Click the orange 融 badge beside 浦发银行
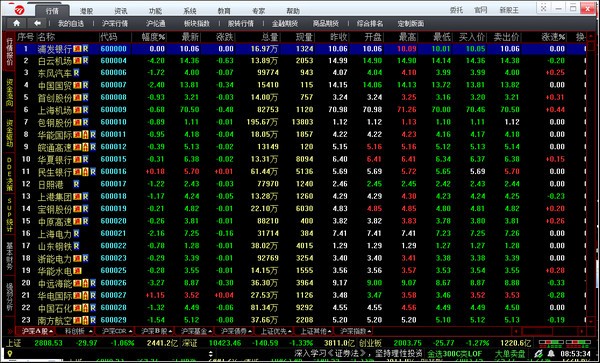600x363 pixels. (77, 49)
